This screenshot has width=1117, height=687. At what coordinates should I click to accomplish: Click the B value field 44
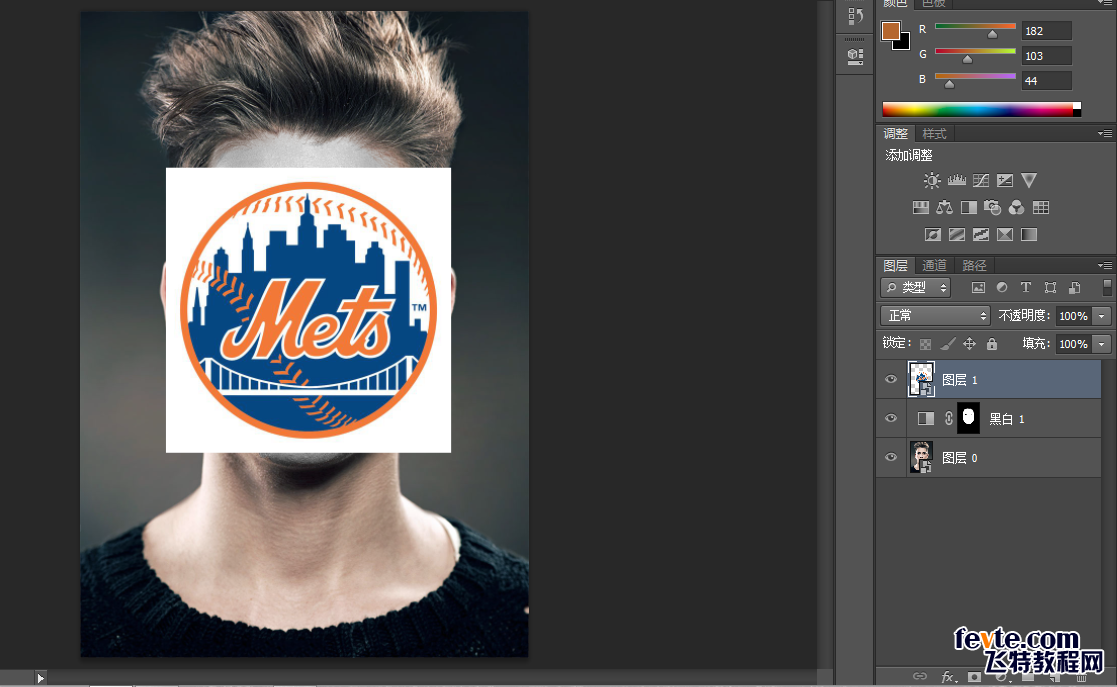(x=1046, y=81)
